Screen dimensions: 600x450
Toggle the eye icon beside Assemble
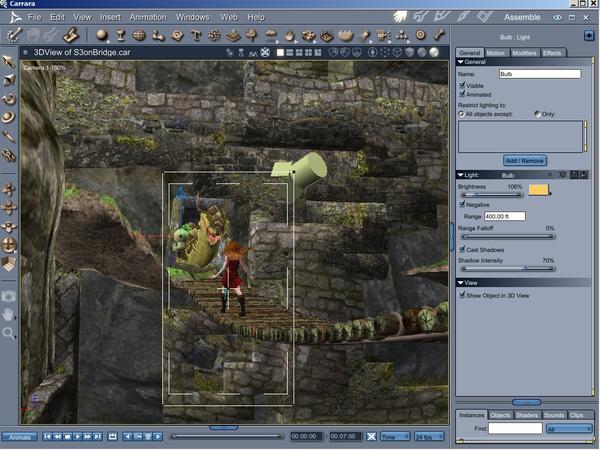[558, 18]
